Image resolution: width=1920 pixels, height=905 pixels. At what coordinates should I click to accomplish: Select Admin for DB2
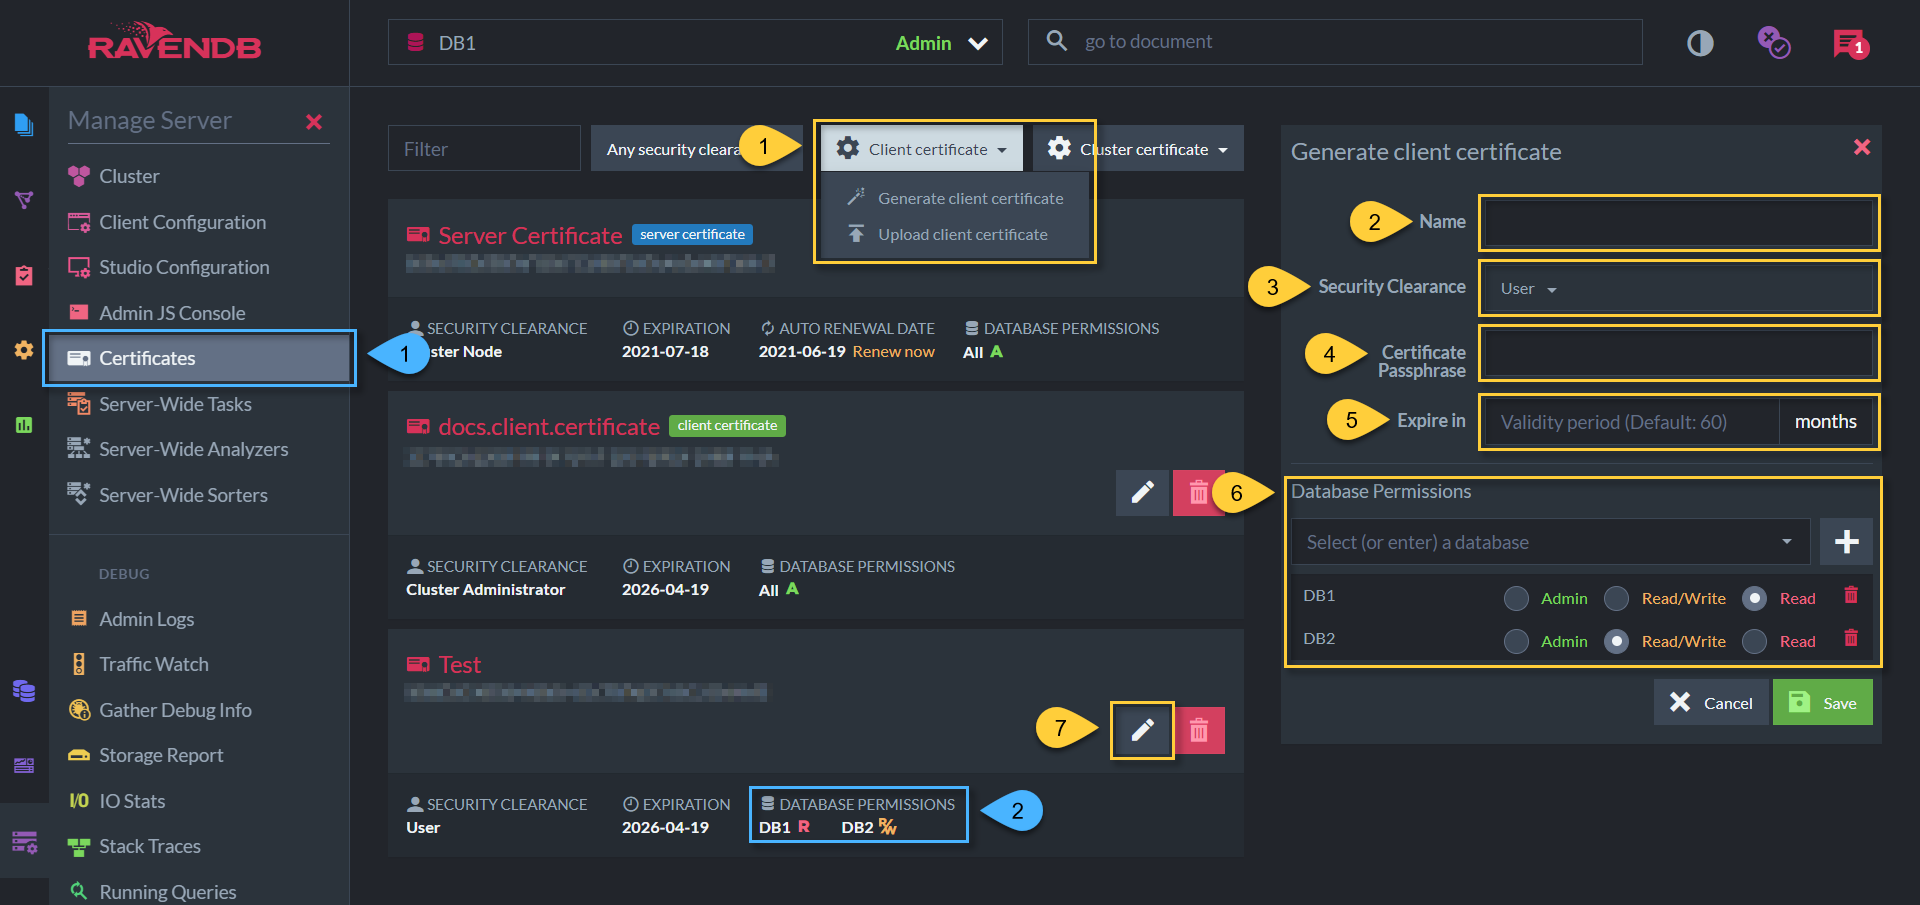pos(1516,641)
